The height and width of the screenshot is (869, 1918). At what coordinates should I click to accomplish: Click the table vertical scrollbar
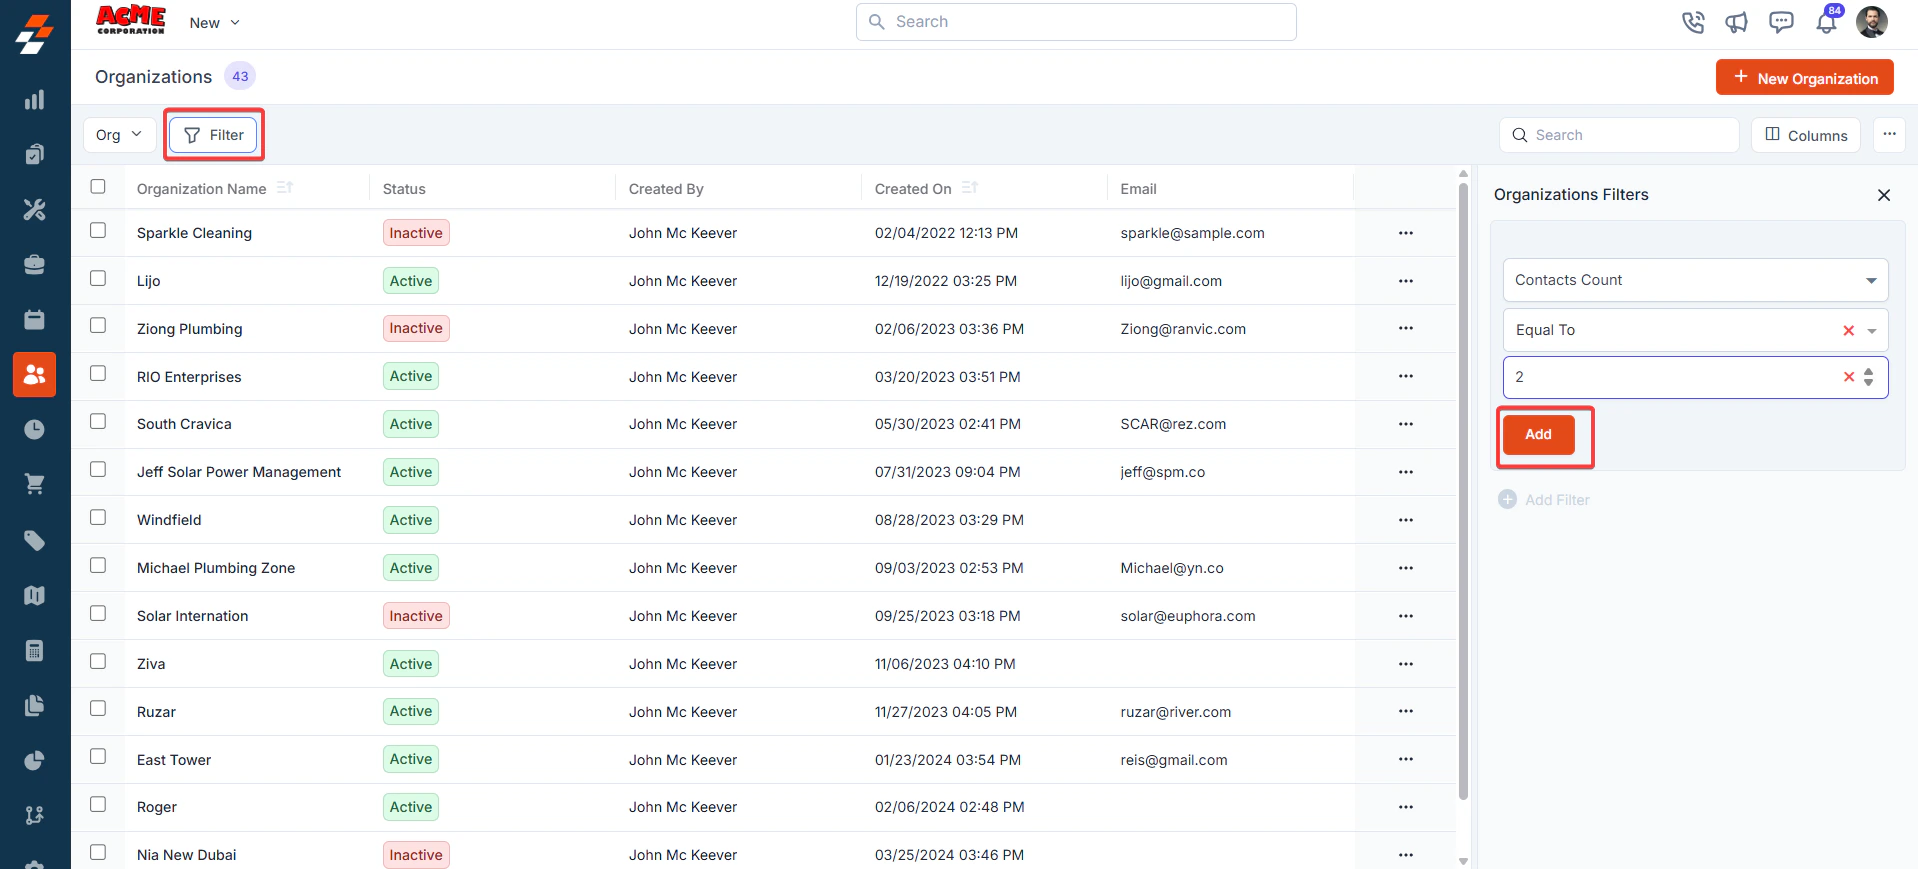(x=1463, y=490)
